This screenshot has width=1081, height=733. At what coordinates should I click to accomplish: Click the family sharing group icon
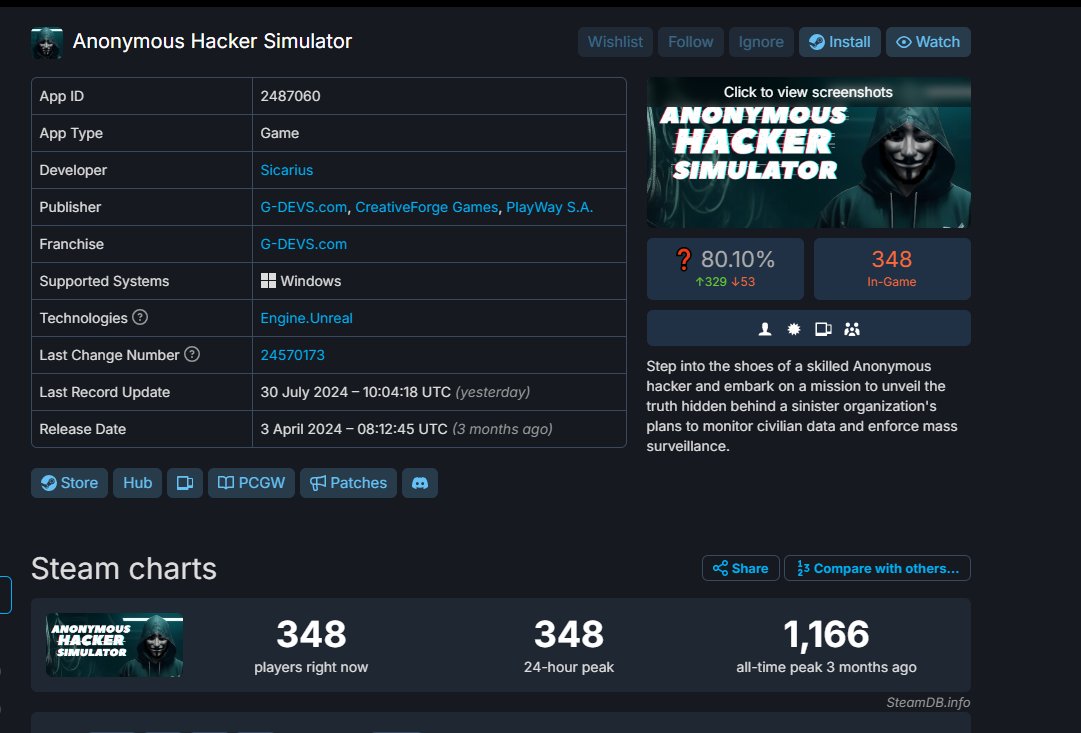pyautogui.click(x=852, y=330)
